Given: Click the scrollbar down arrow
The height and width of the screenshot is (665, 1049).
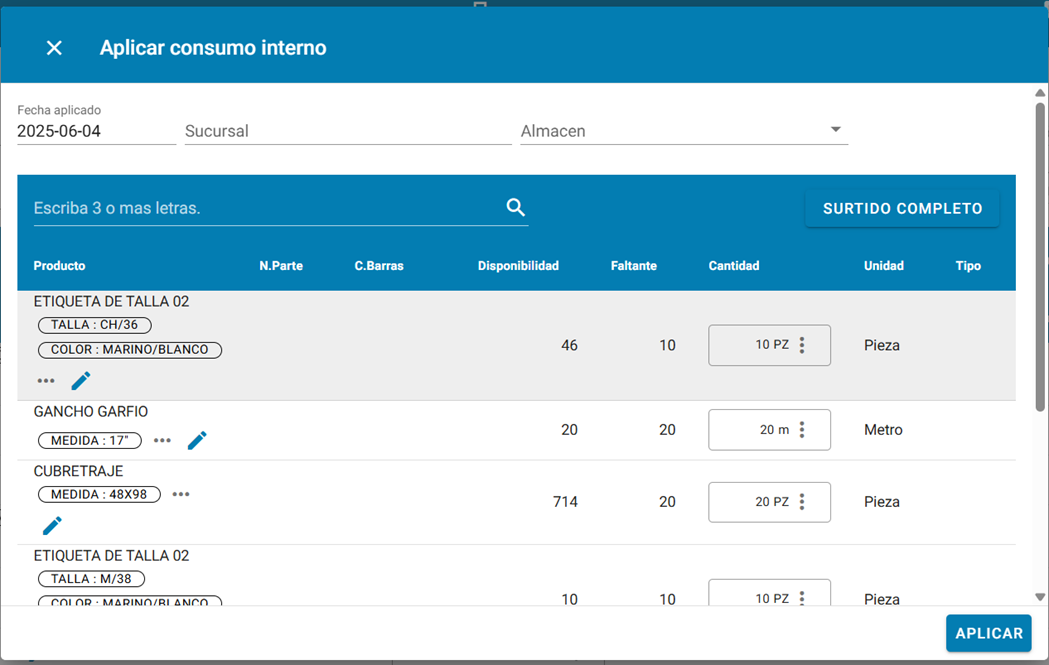Looking at the screenshot, I should click(x=1040, y=597).
